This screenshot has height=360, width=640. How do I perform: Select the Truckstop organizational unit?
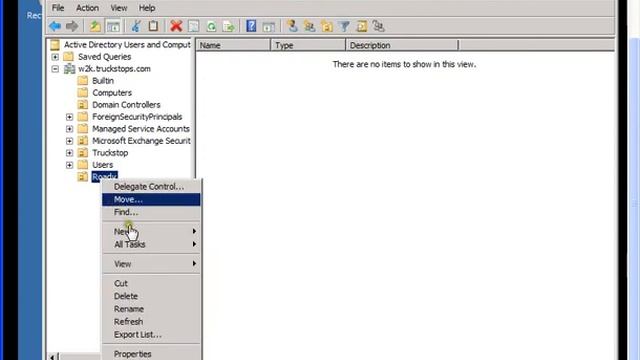[110, 153]
